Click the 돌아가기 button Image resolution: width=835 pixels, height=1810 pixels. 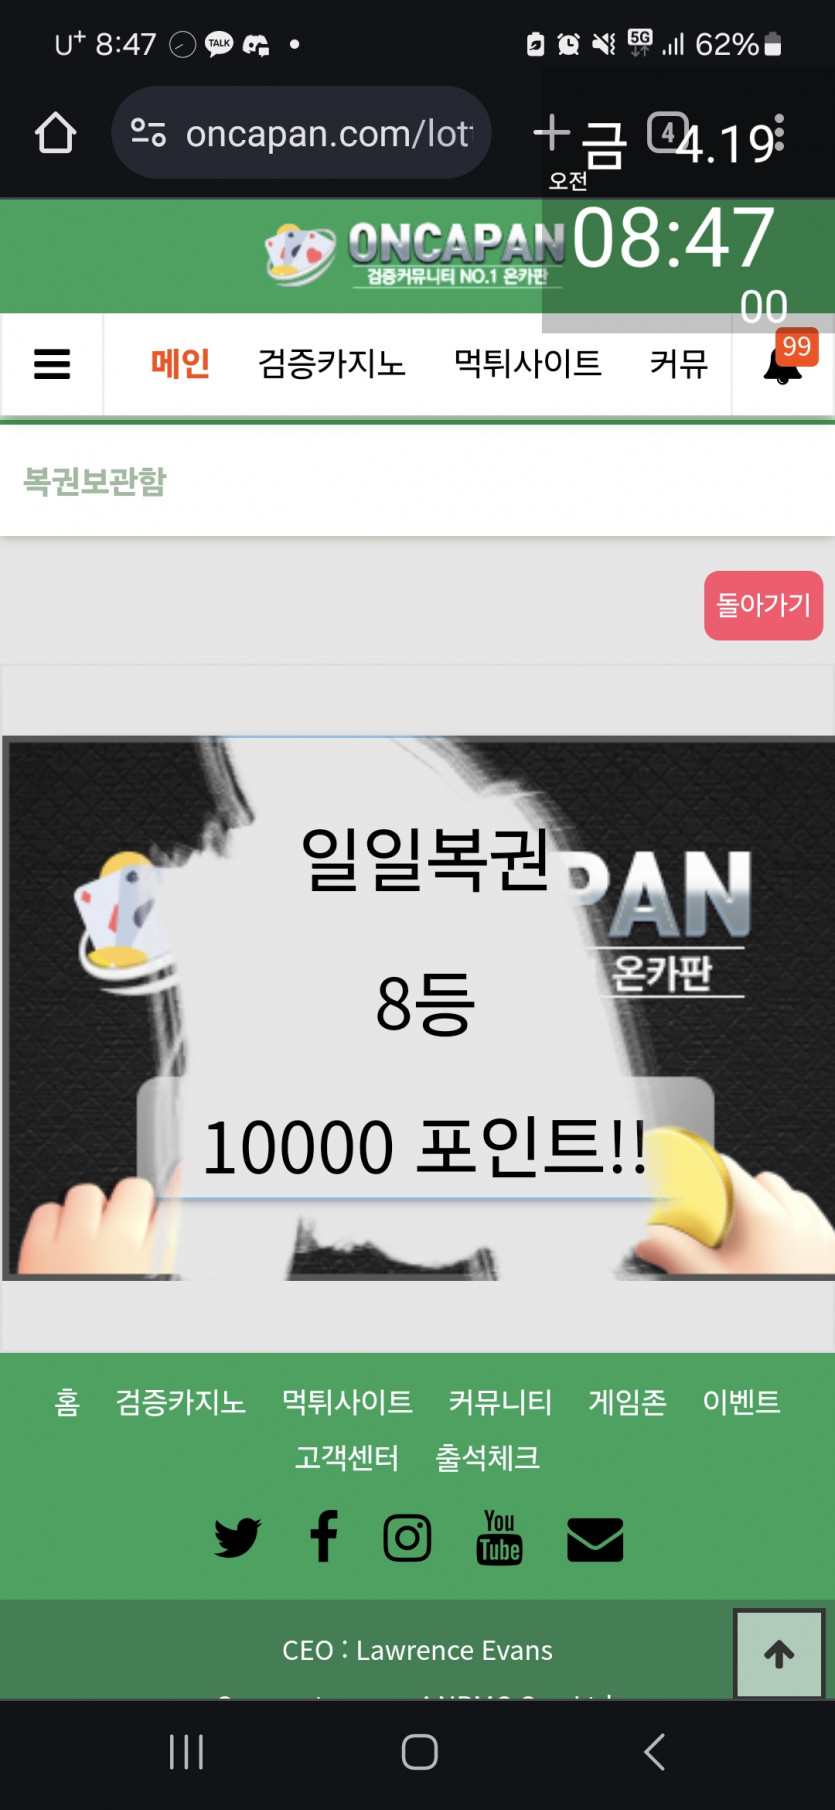pos(764,605)
